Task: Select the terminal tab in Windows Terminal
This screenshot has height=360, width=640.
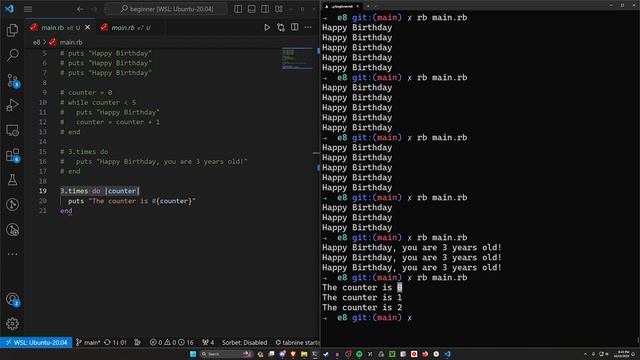Action: pyautogui.click(x=342, y=6)
